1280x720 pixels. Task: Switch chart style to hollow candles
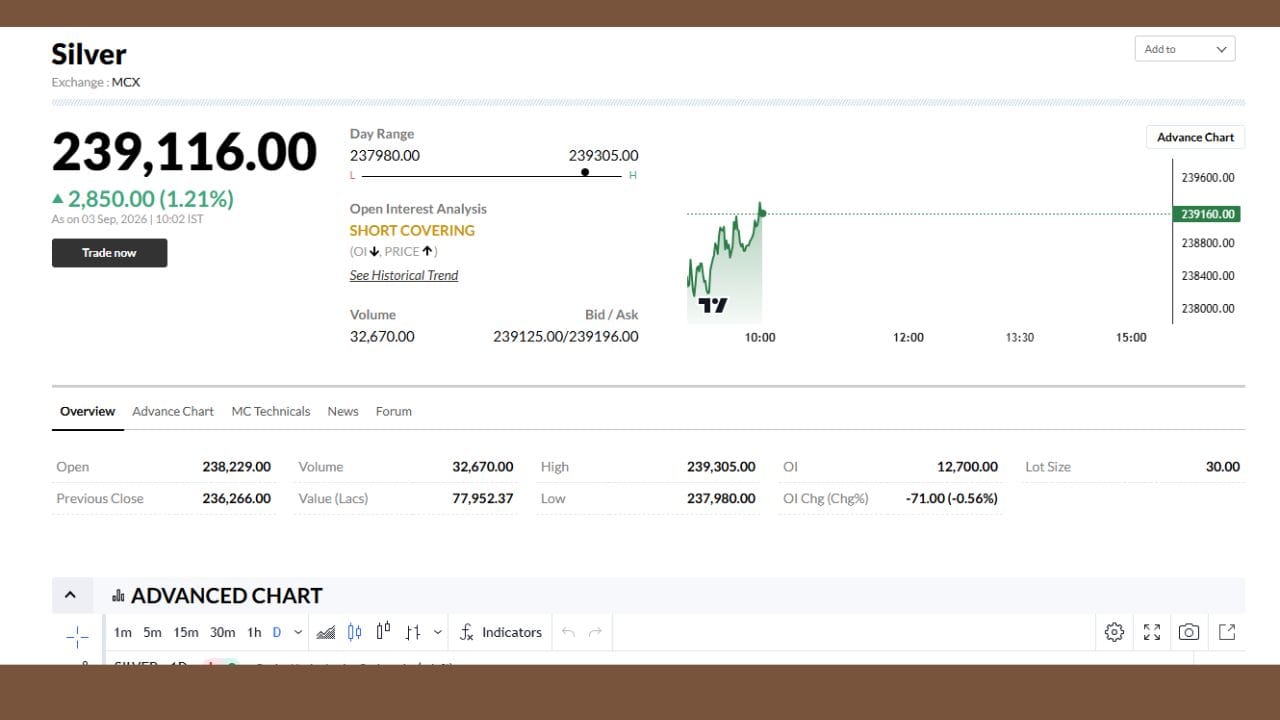click(x=383, y=632)
